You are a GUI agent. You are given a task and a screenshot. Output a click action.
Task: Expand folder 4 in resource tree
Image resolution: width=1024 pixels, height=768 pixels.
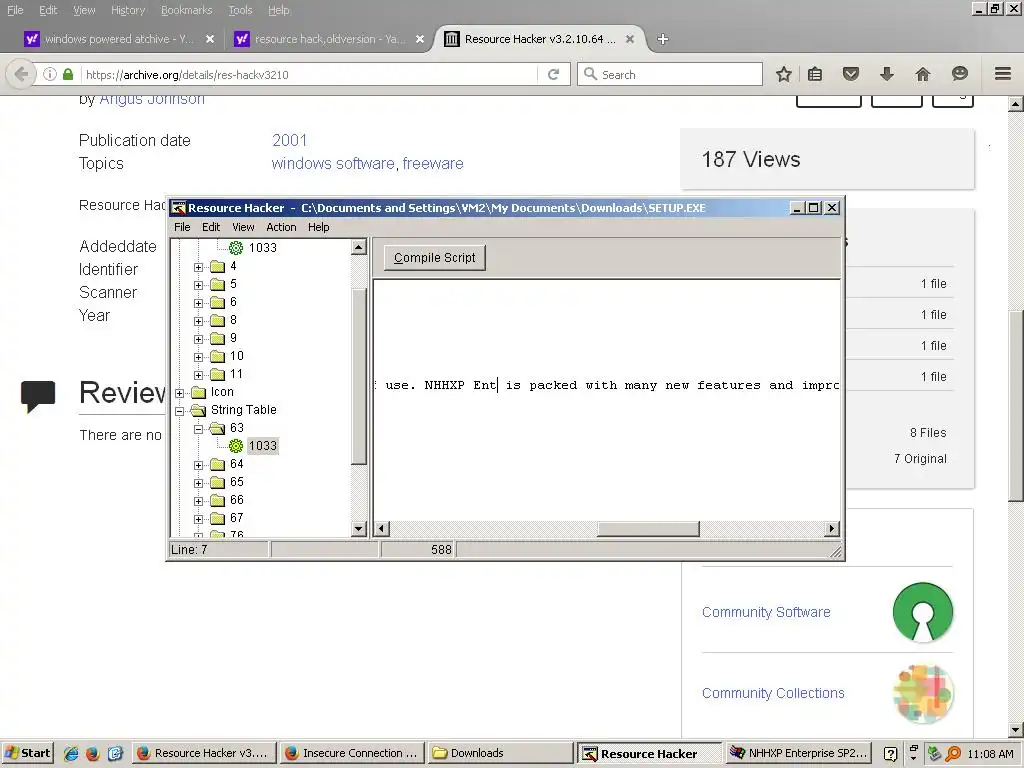coord(199,267)
